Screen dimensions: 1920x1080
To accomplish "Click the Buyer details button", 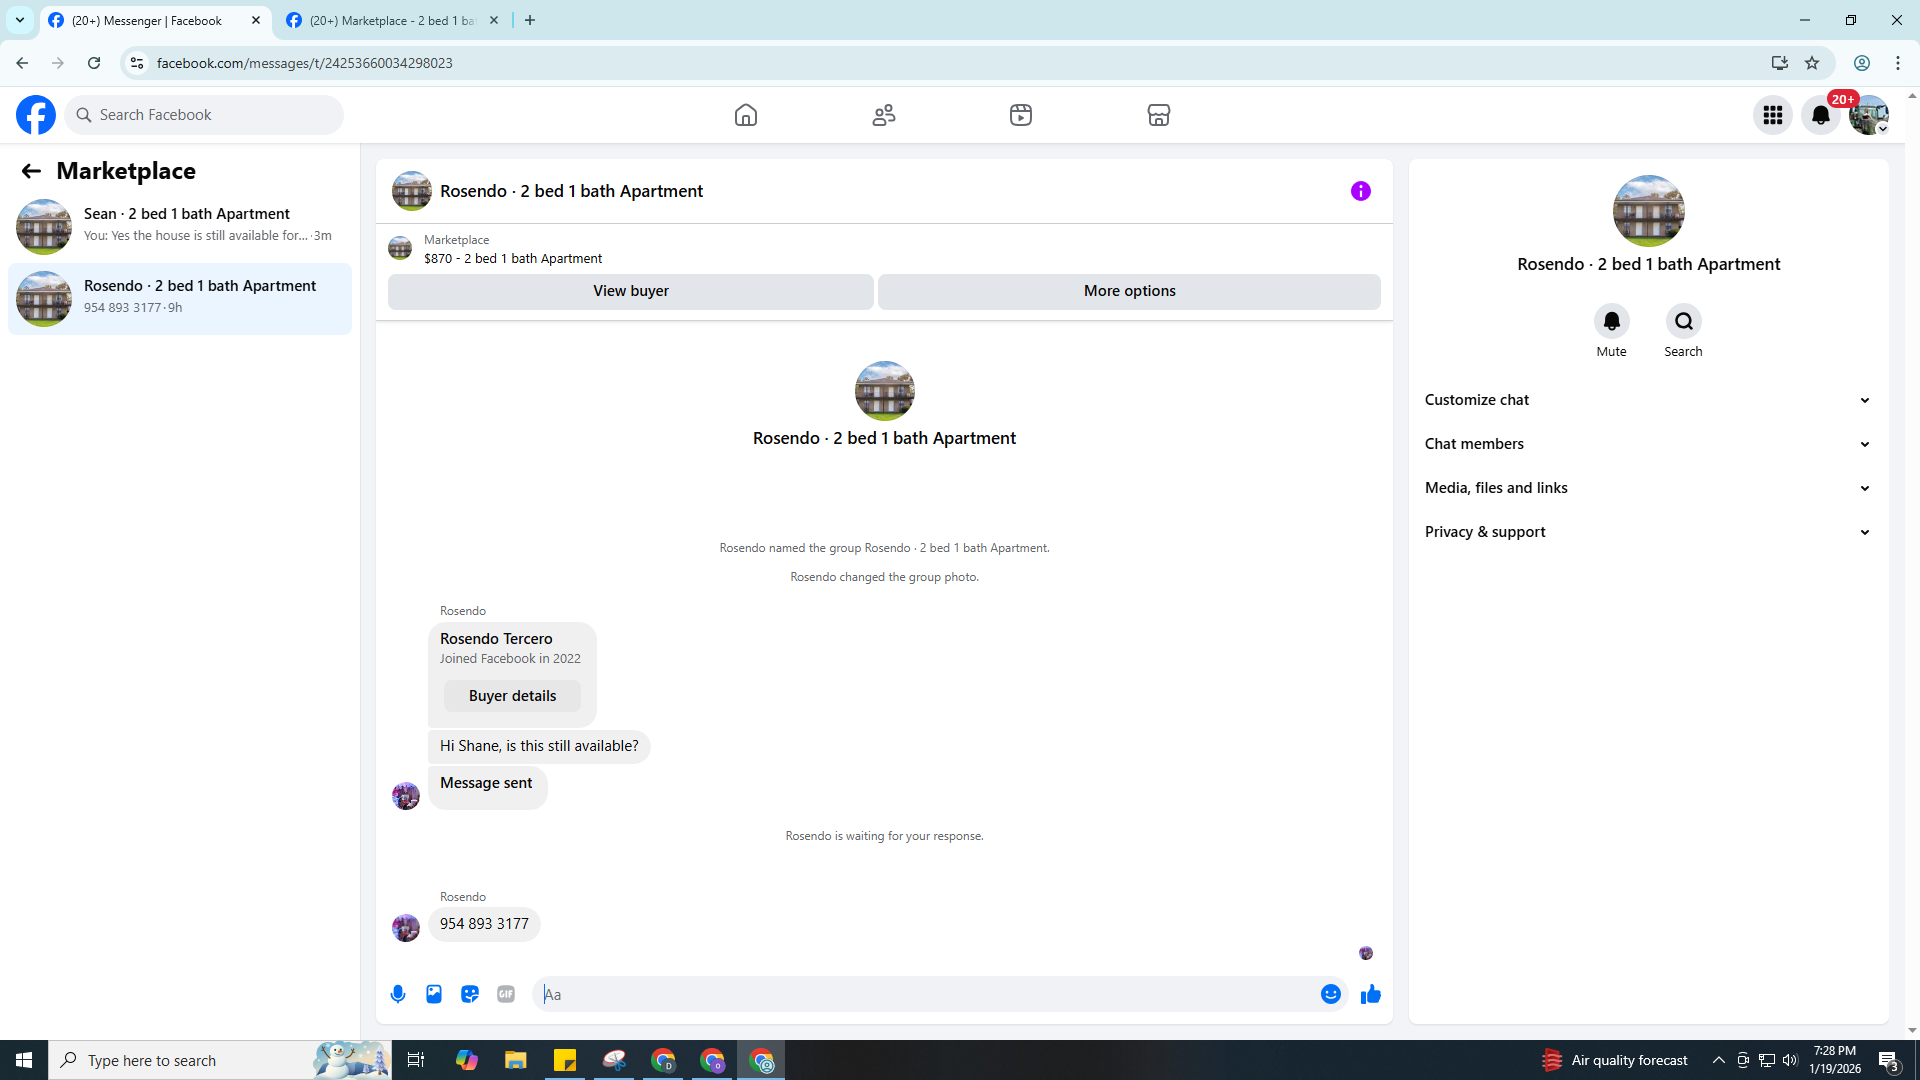I will coord(512,696).
